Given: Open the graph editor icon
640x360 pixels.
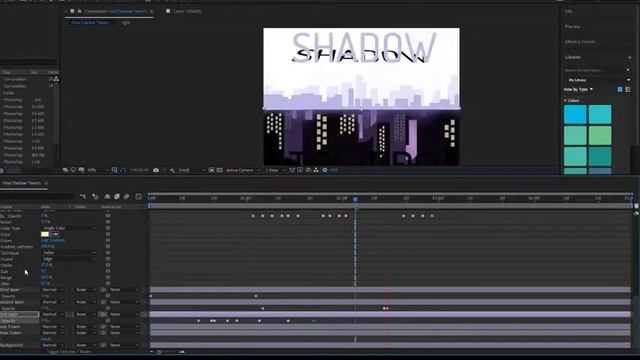Looking at the screenshot, I should tap(139, 197).
